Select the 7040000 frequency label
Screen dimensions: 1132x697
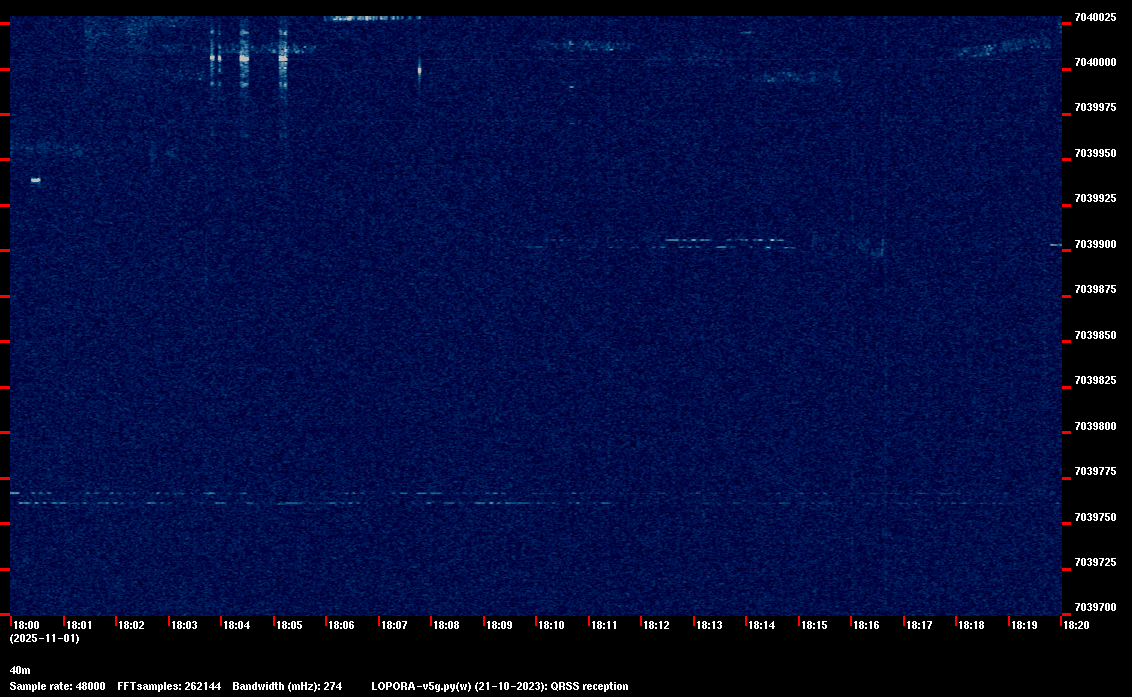click(x=1095, y=63)
